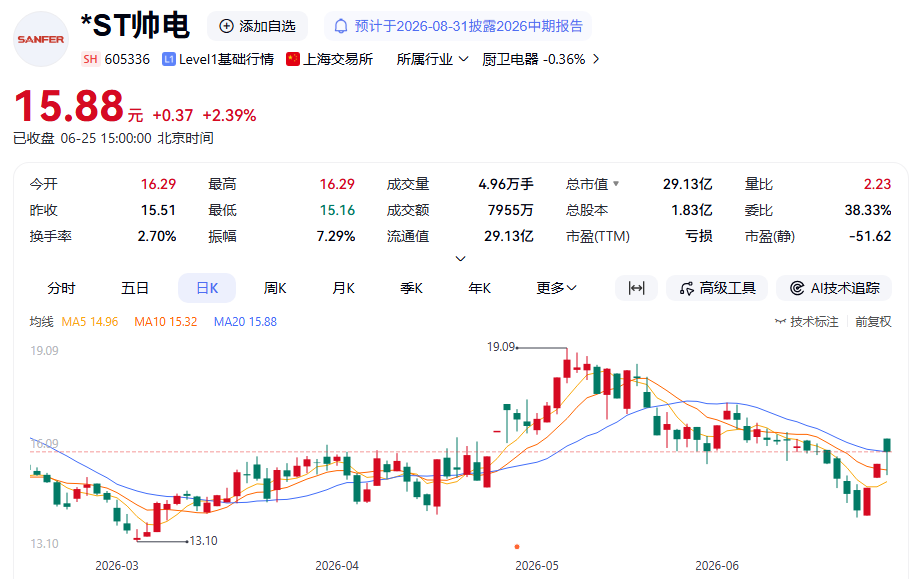This screenshot has height=579, width=919.
Task: Open 高级工具 advanced tools
Action: (x=717, y=288)
